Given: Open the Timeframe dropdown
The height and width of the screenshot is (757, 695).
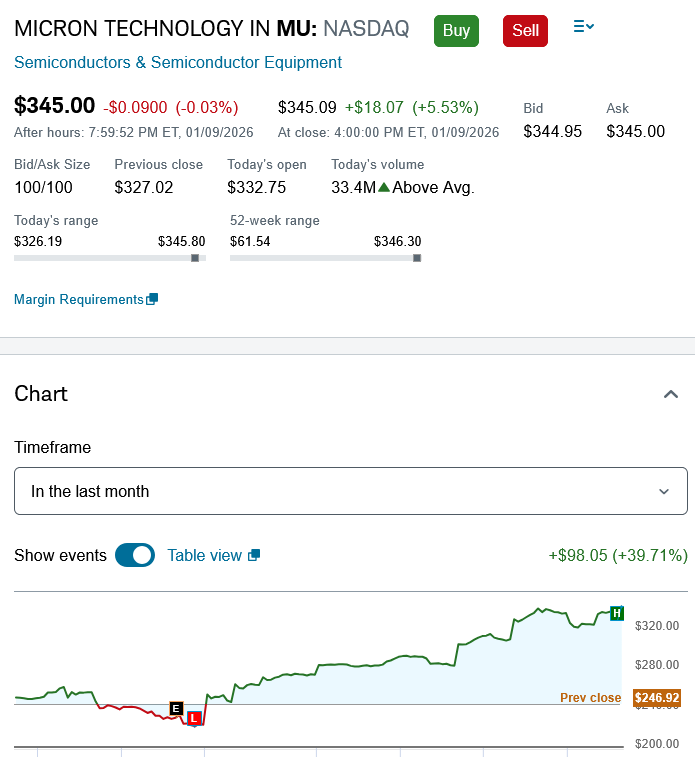Looking at the screenshot, I should pos(351,491).
